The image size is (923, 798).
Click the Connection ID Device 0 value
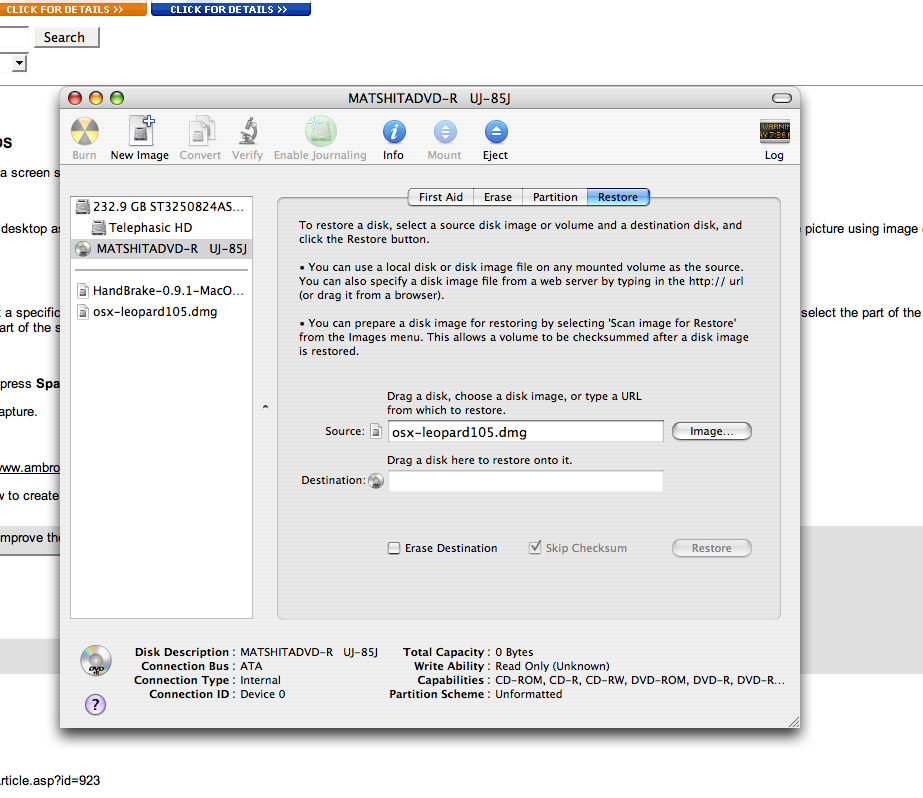(x=263, y=694)
